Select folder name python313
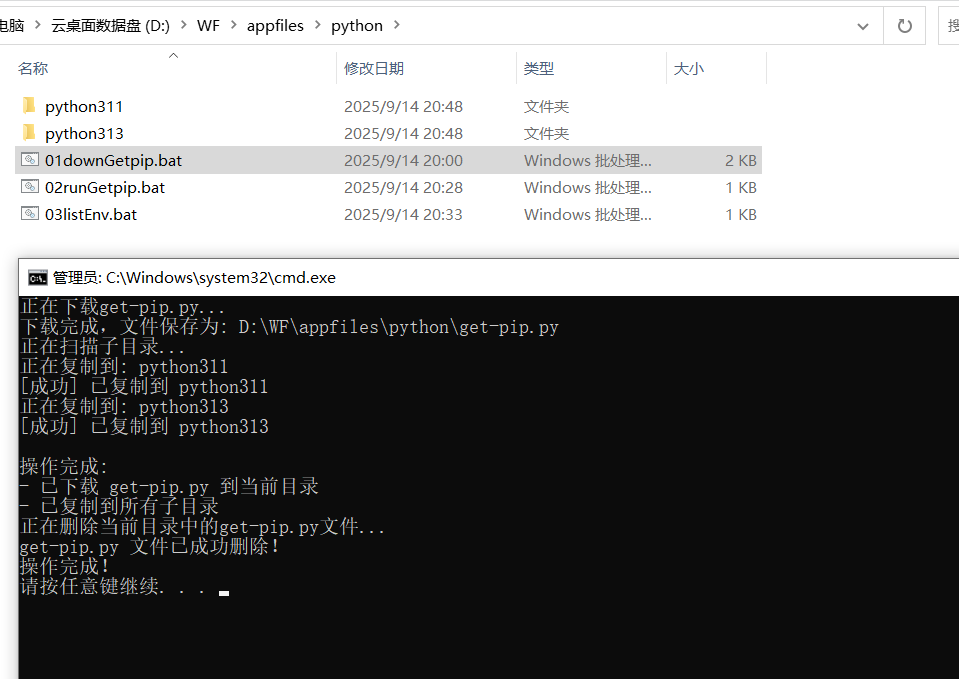 [x=84, y=133]
